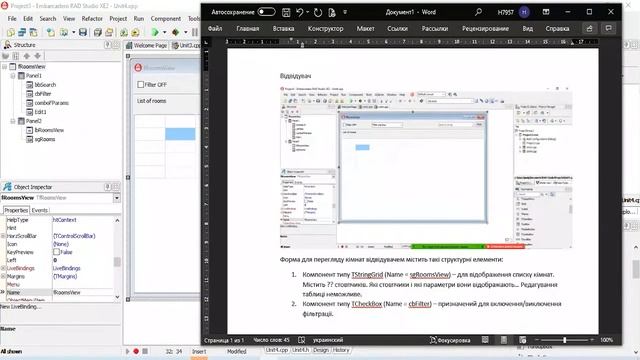Image resolution: width=640 pixels, height=360 pixels.
Task: Open the File menu in RAD Studio
Action: click(x=12, y=19)
